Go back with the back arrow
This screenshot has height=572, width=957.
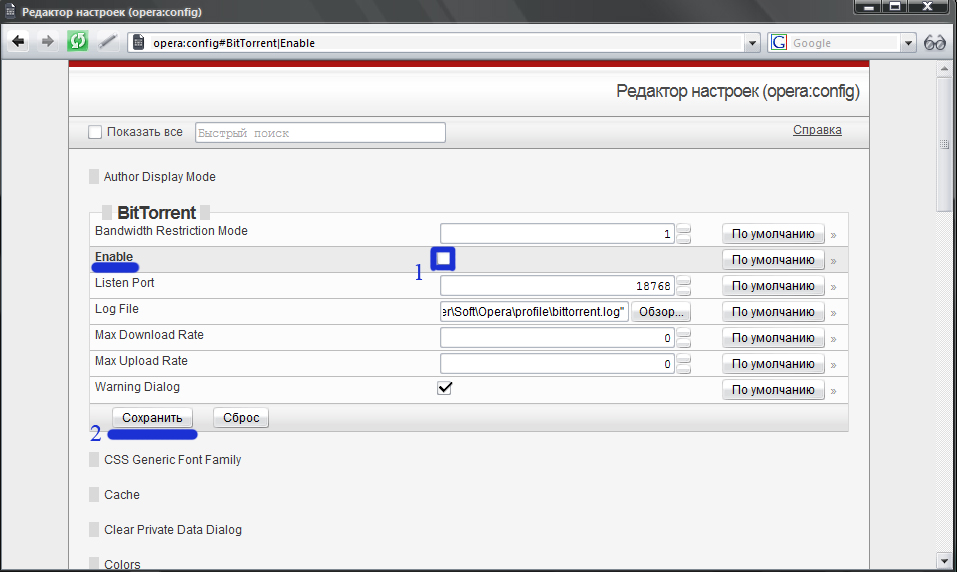pyautogui.click(x=18, y=42)
